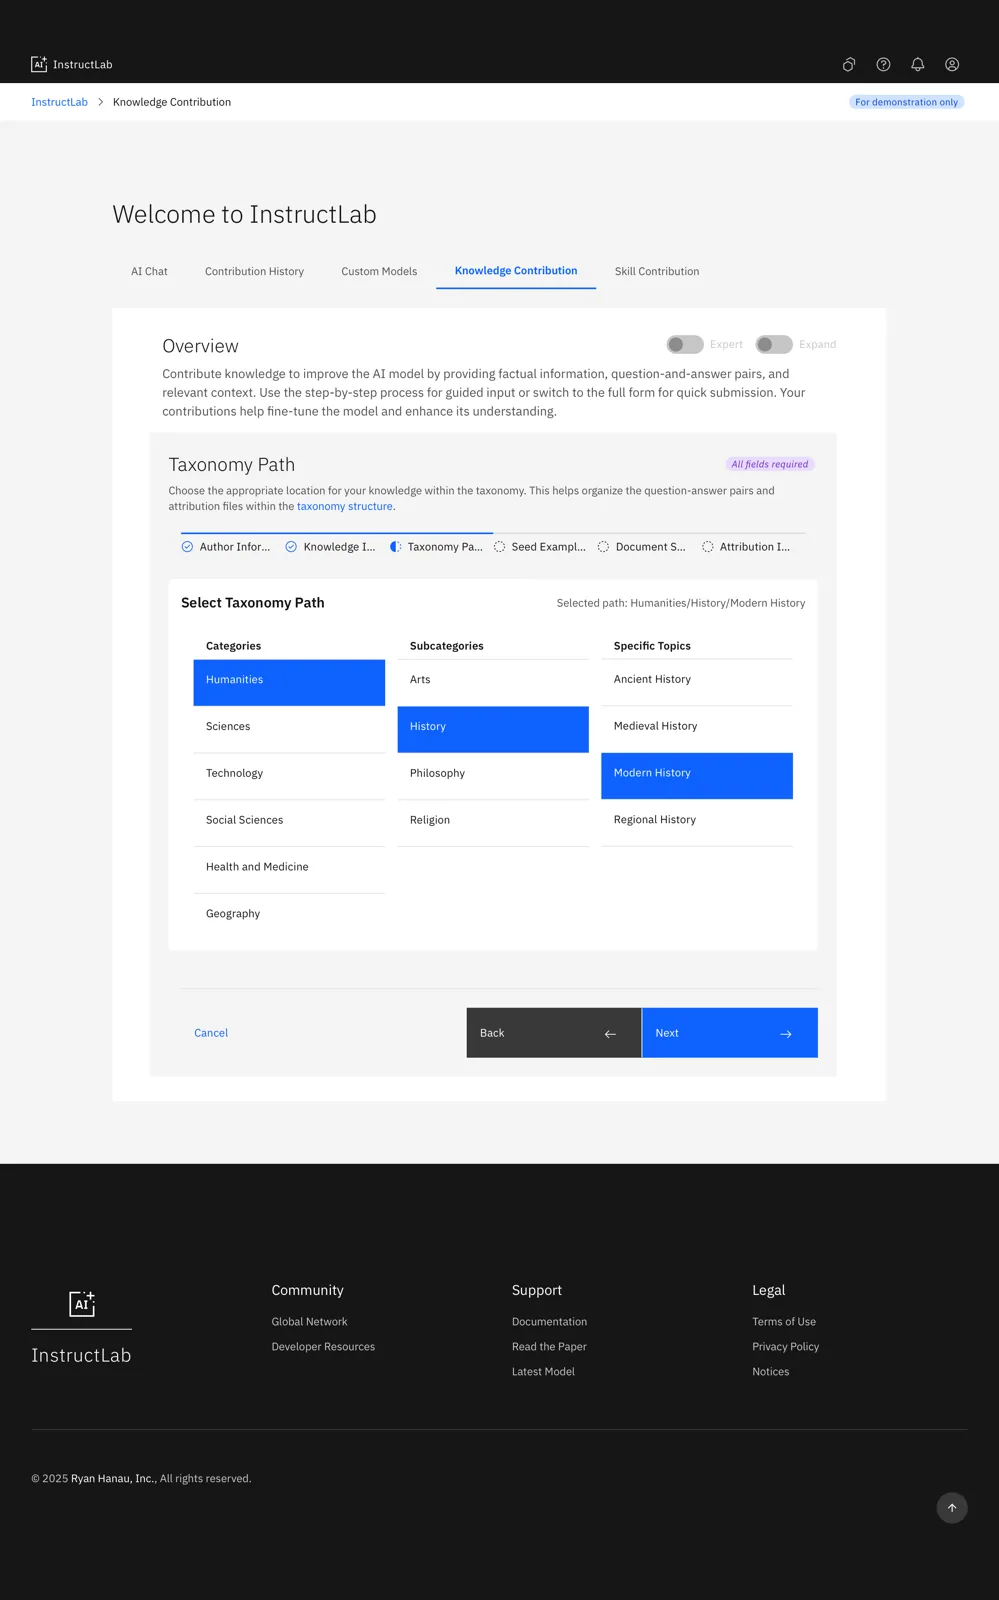Pick the Regional History topic

click(x=697, y=822)
